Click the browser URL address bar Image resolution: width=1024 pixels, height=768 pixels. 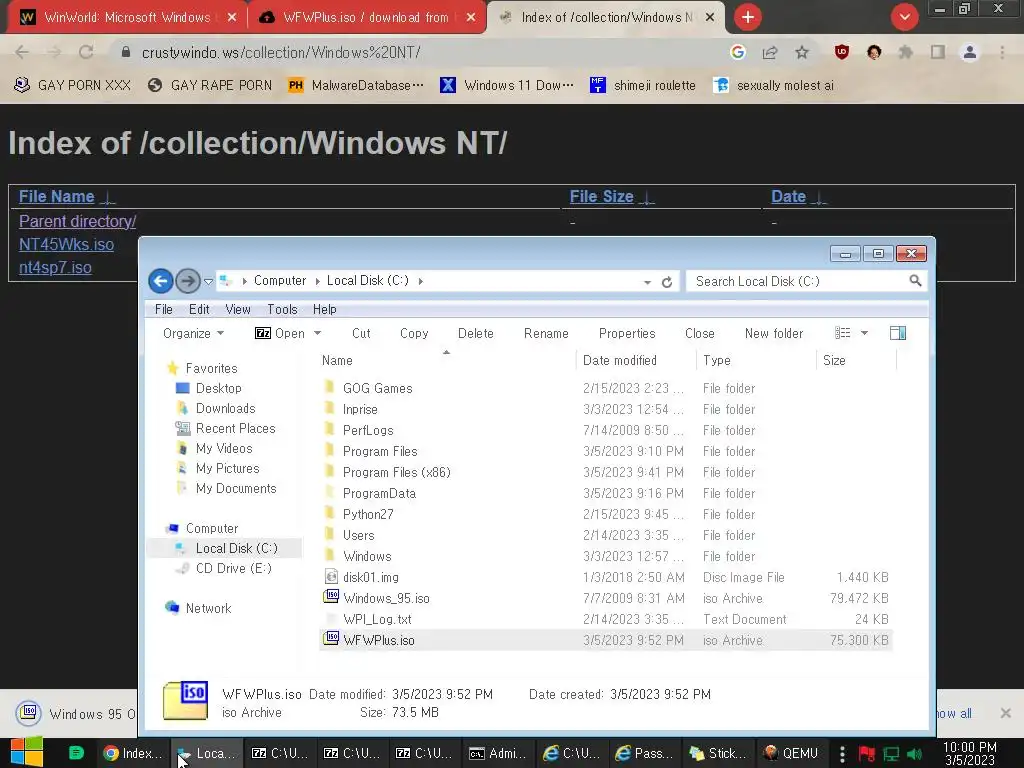[x=418, y=52]
